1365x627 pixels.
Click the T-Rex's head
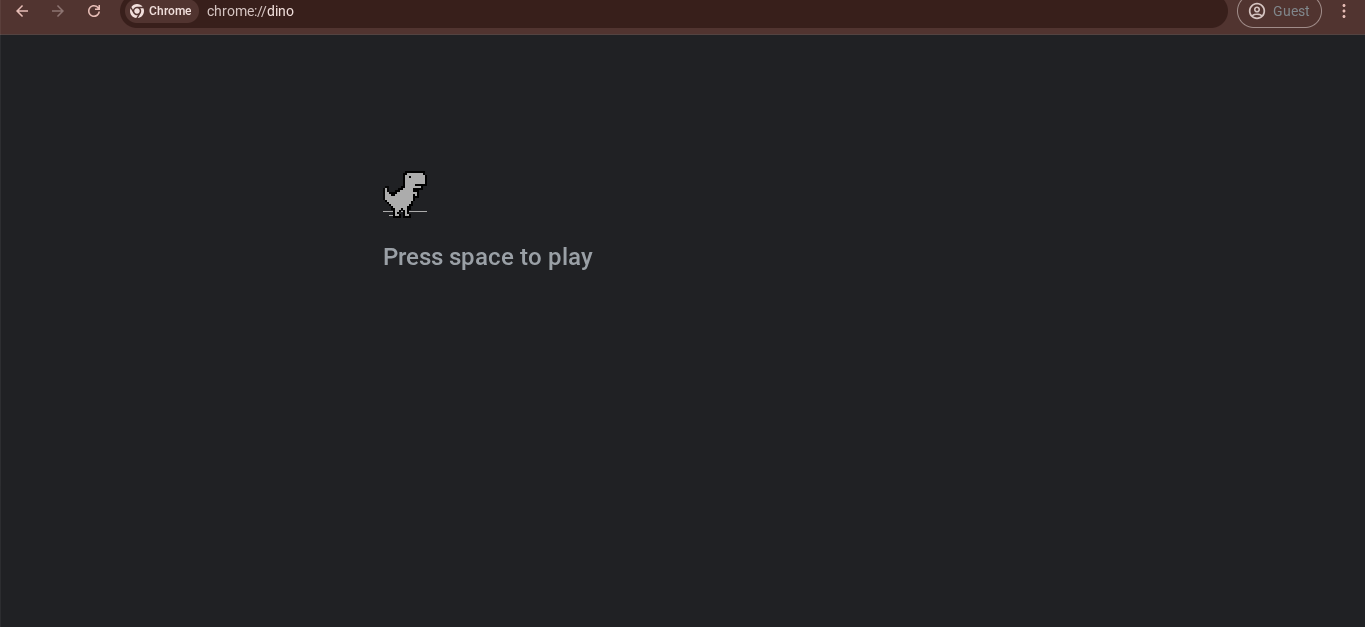click(416, 179)
